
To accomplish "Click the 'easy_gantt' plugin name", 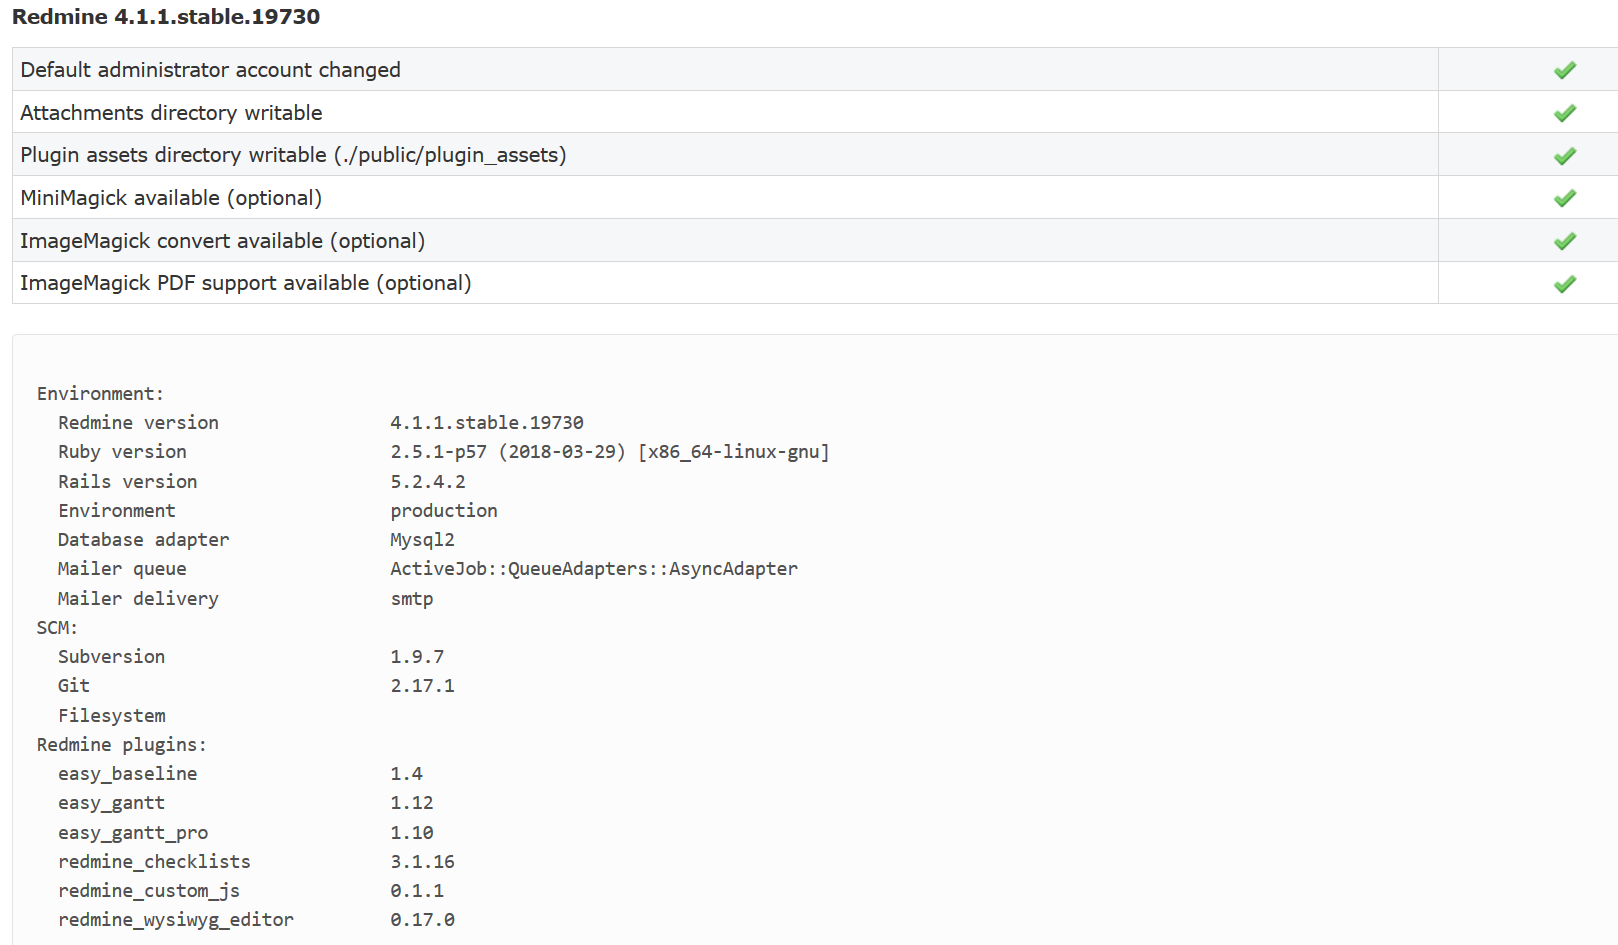I will tap(111, 803).
